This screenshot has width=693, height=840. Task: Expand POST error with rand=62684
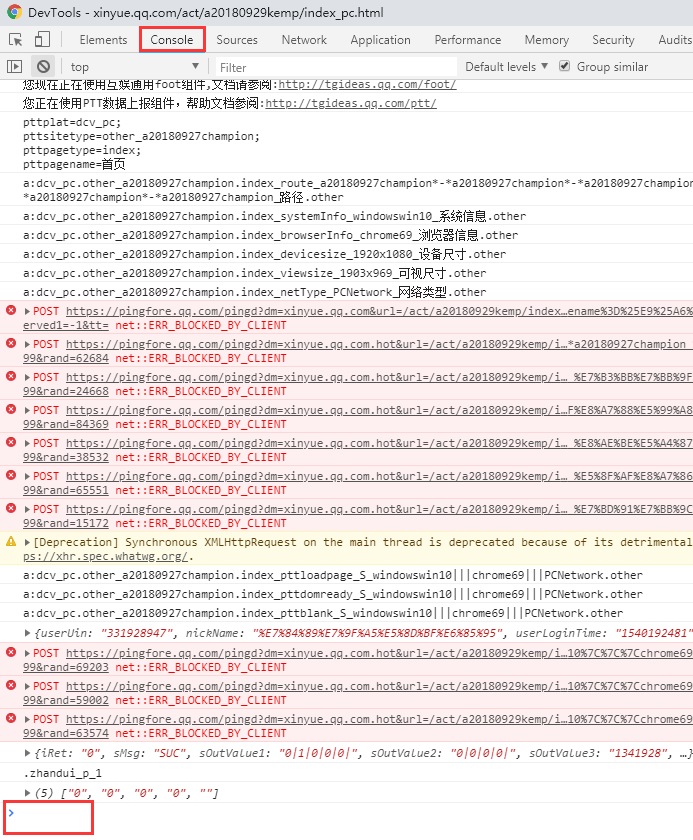27,344
